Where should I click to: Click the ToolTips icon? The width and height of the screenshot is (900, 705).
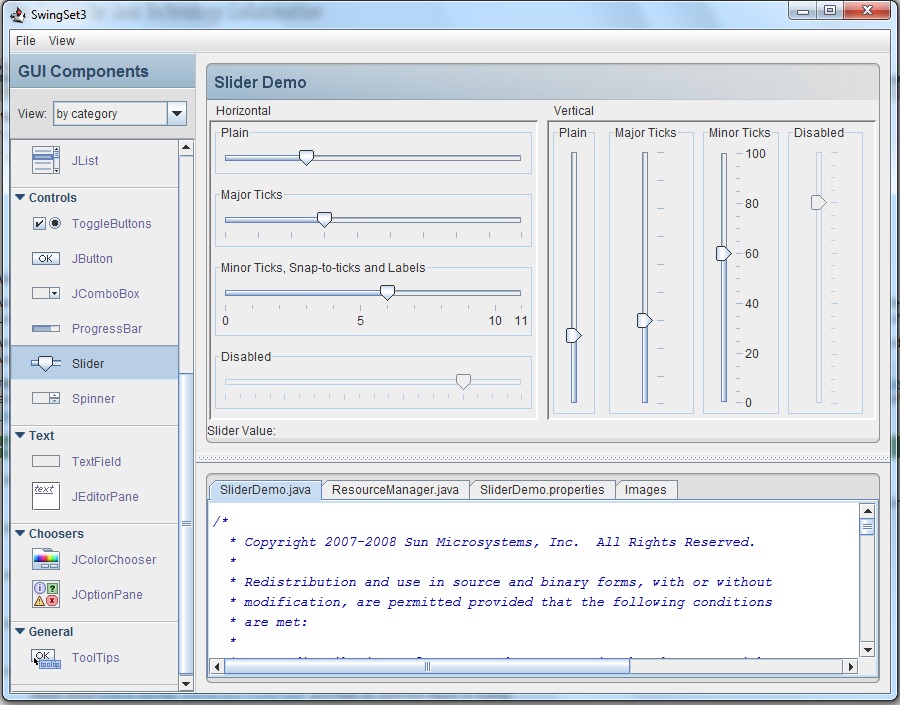(45, 658)
